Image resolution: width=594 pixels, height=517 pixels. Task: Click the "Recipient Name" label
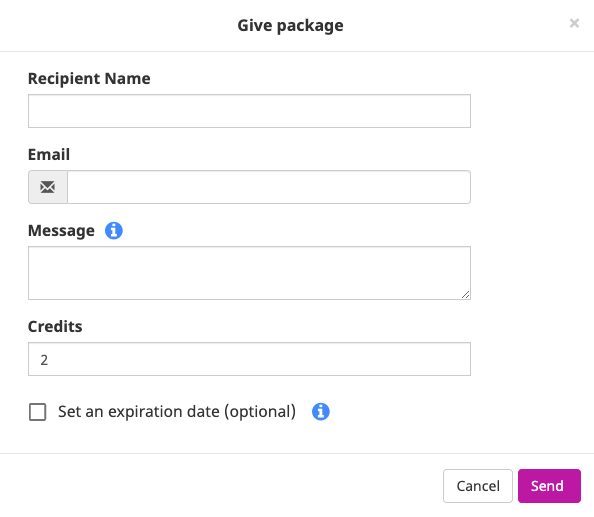point(89,79)
